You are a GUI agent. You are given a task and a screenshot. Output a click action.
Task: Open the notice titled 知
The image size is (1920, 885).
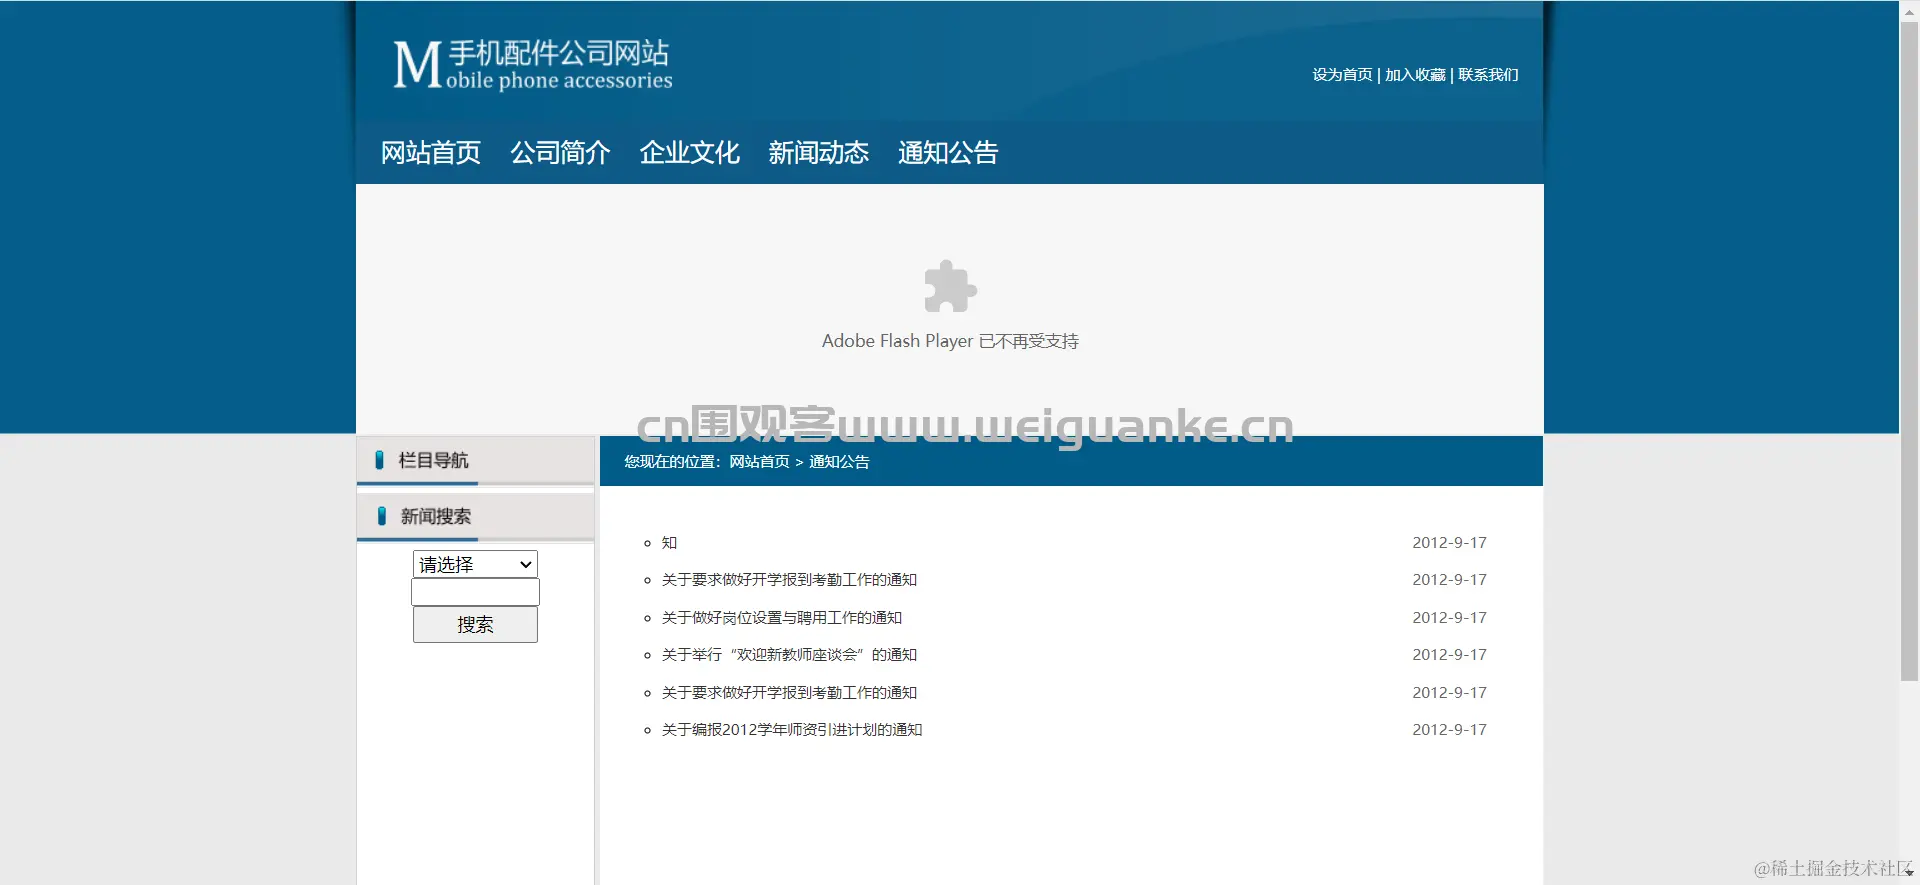coord(669,543)
